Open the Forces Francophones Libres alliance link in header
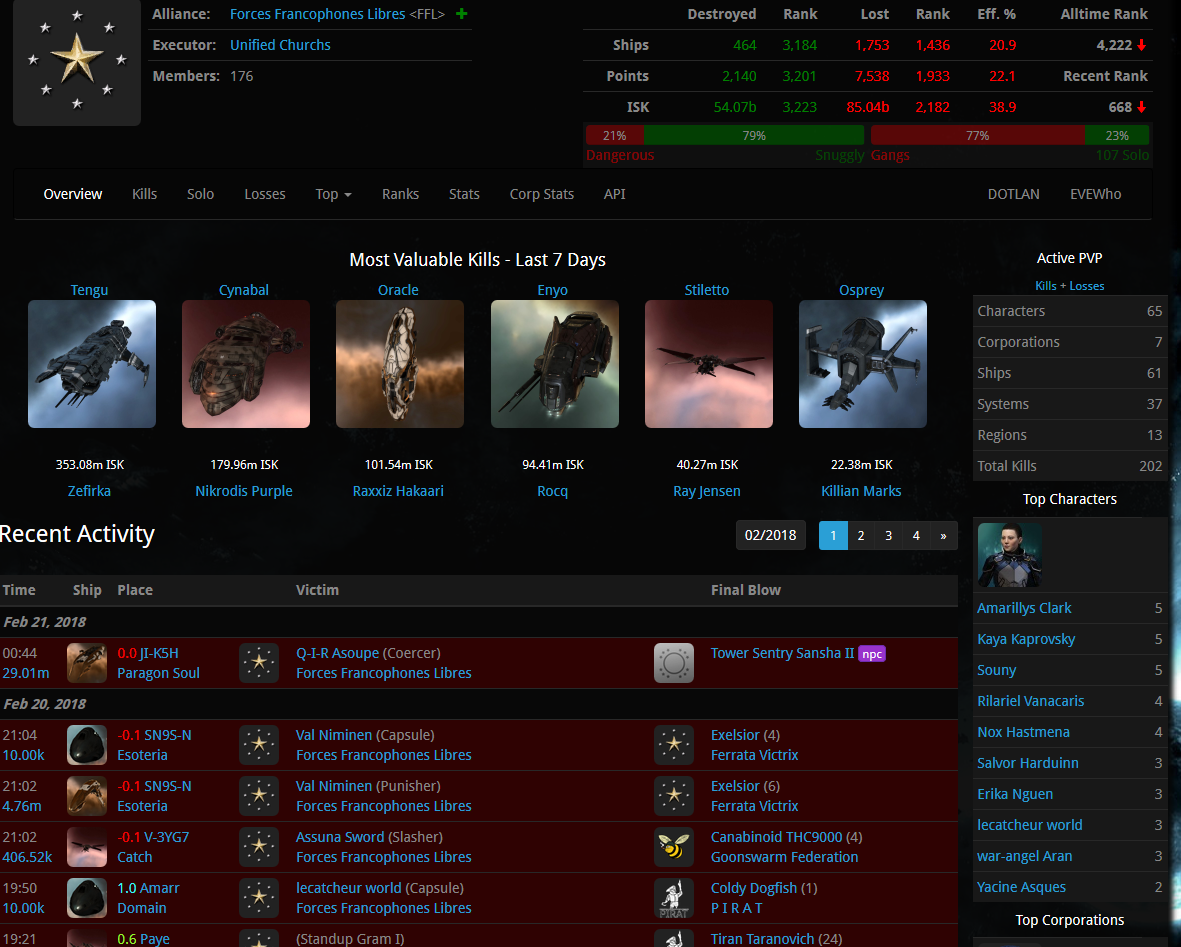This screenshot has height=947, width=1181. (x=317, y=14)
